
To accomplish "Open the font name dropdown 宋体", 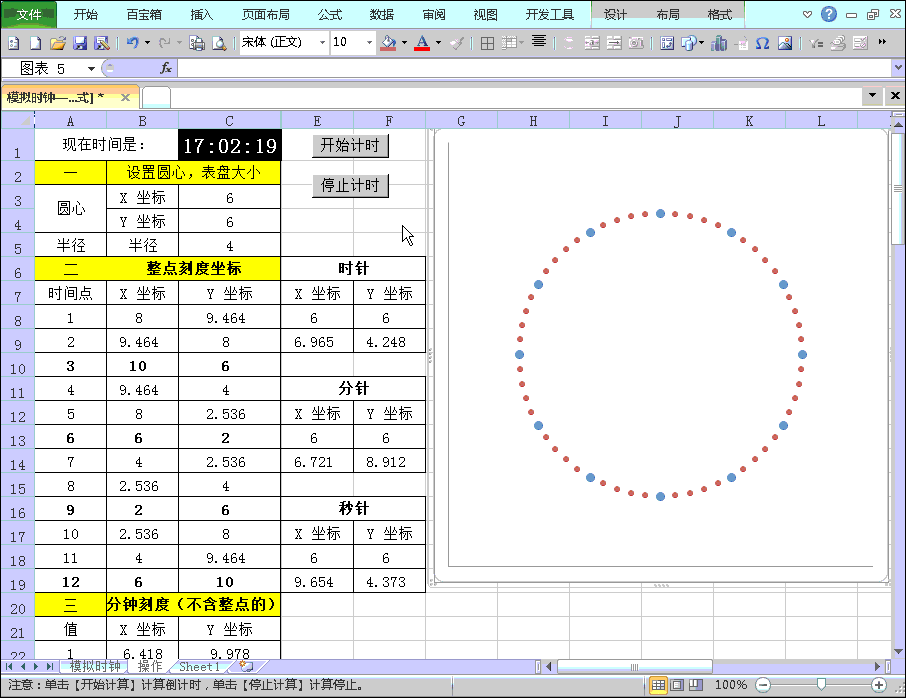I will pos(322,42).
